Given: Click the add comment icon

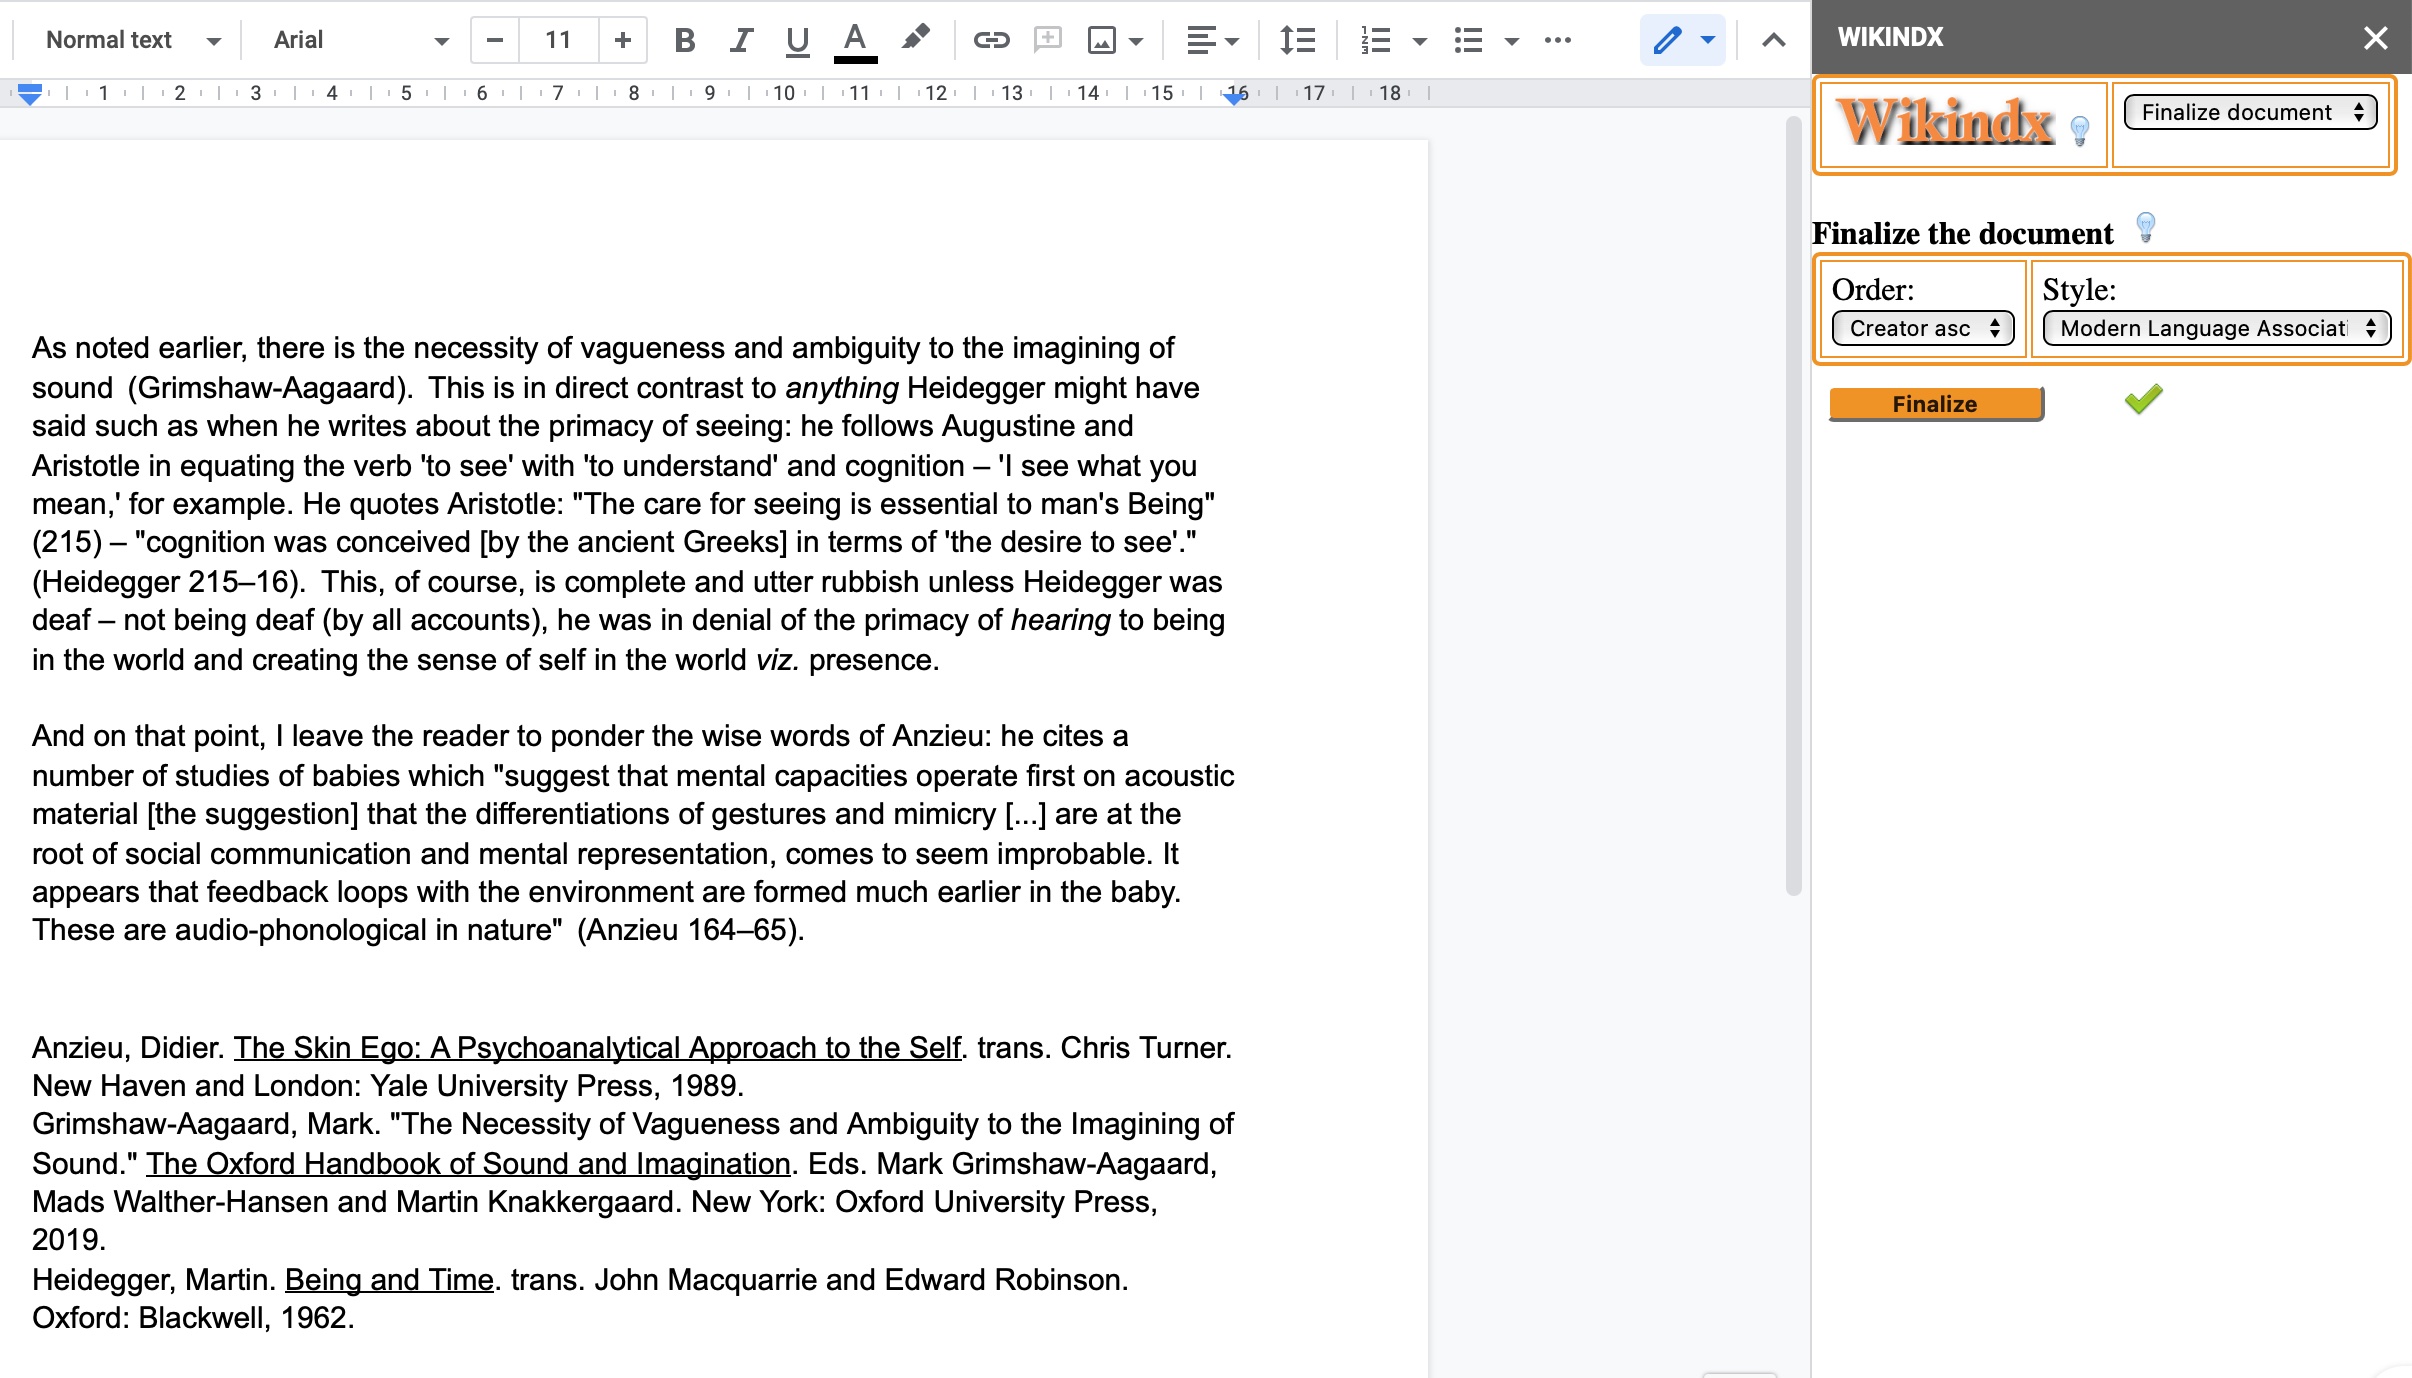Looking at the screenshot, I should point(1047,40).
